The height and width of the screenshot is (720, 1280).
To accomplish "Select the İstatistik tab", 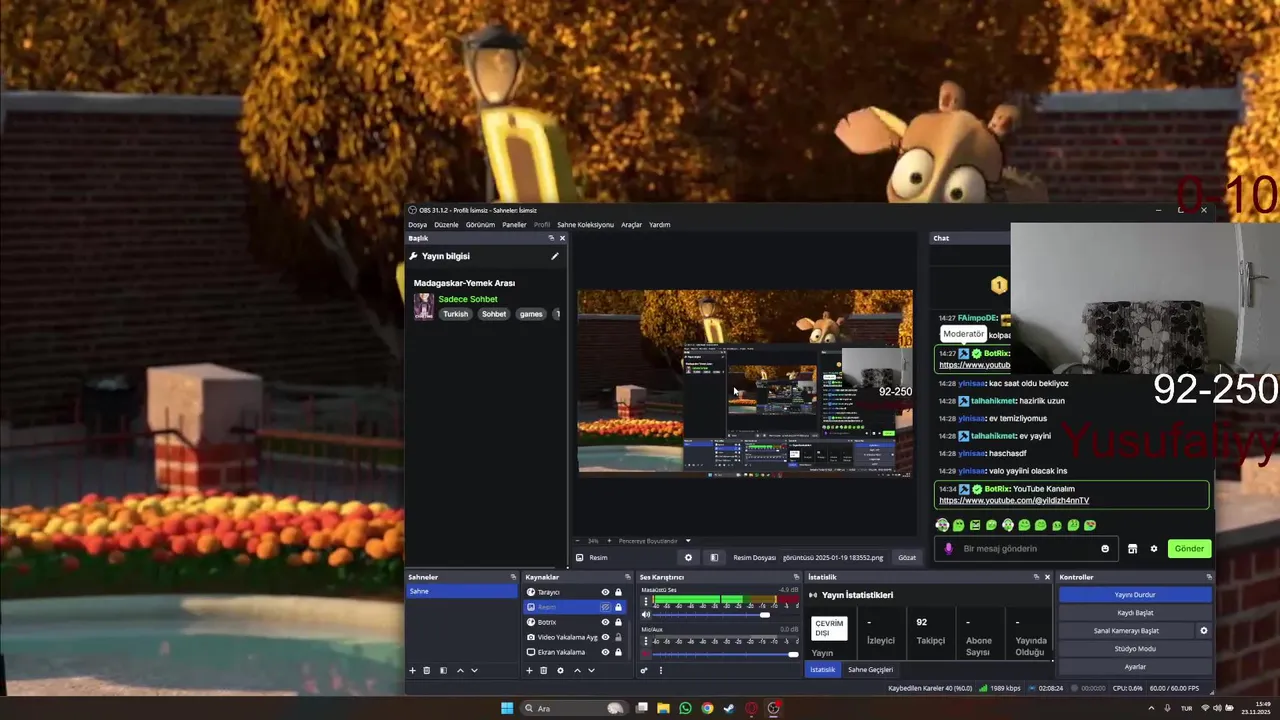I will tap(822, 670).
